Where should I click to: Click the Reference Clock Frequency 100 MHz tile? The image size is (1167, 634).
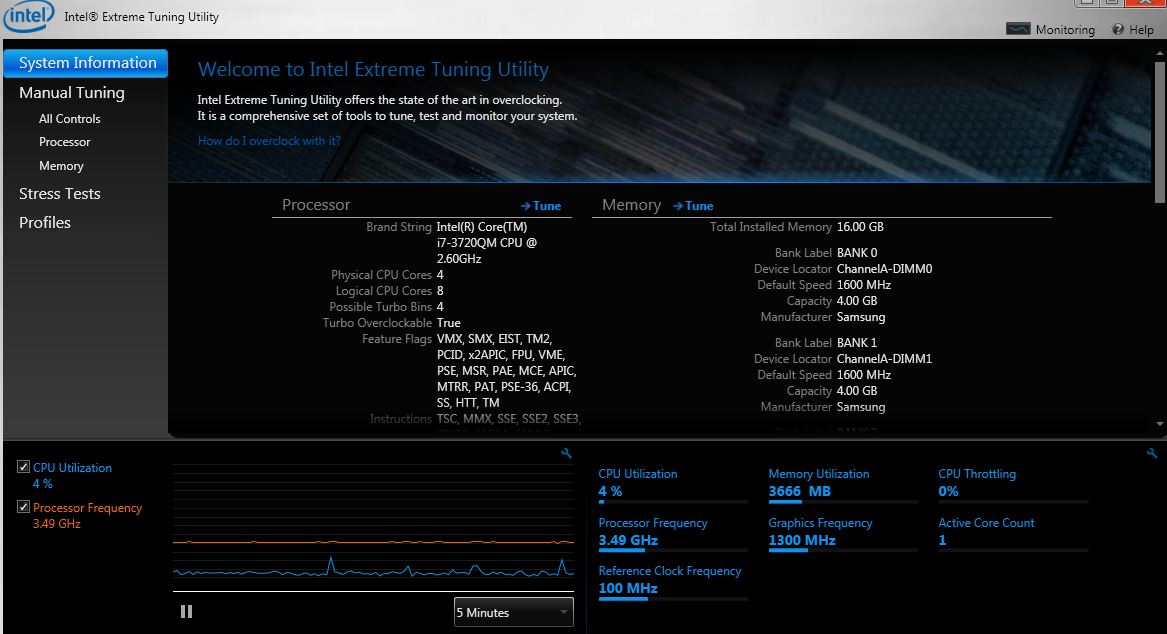[673, 583]
